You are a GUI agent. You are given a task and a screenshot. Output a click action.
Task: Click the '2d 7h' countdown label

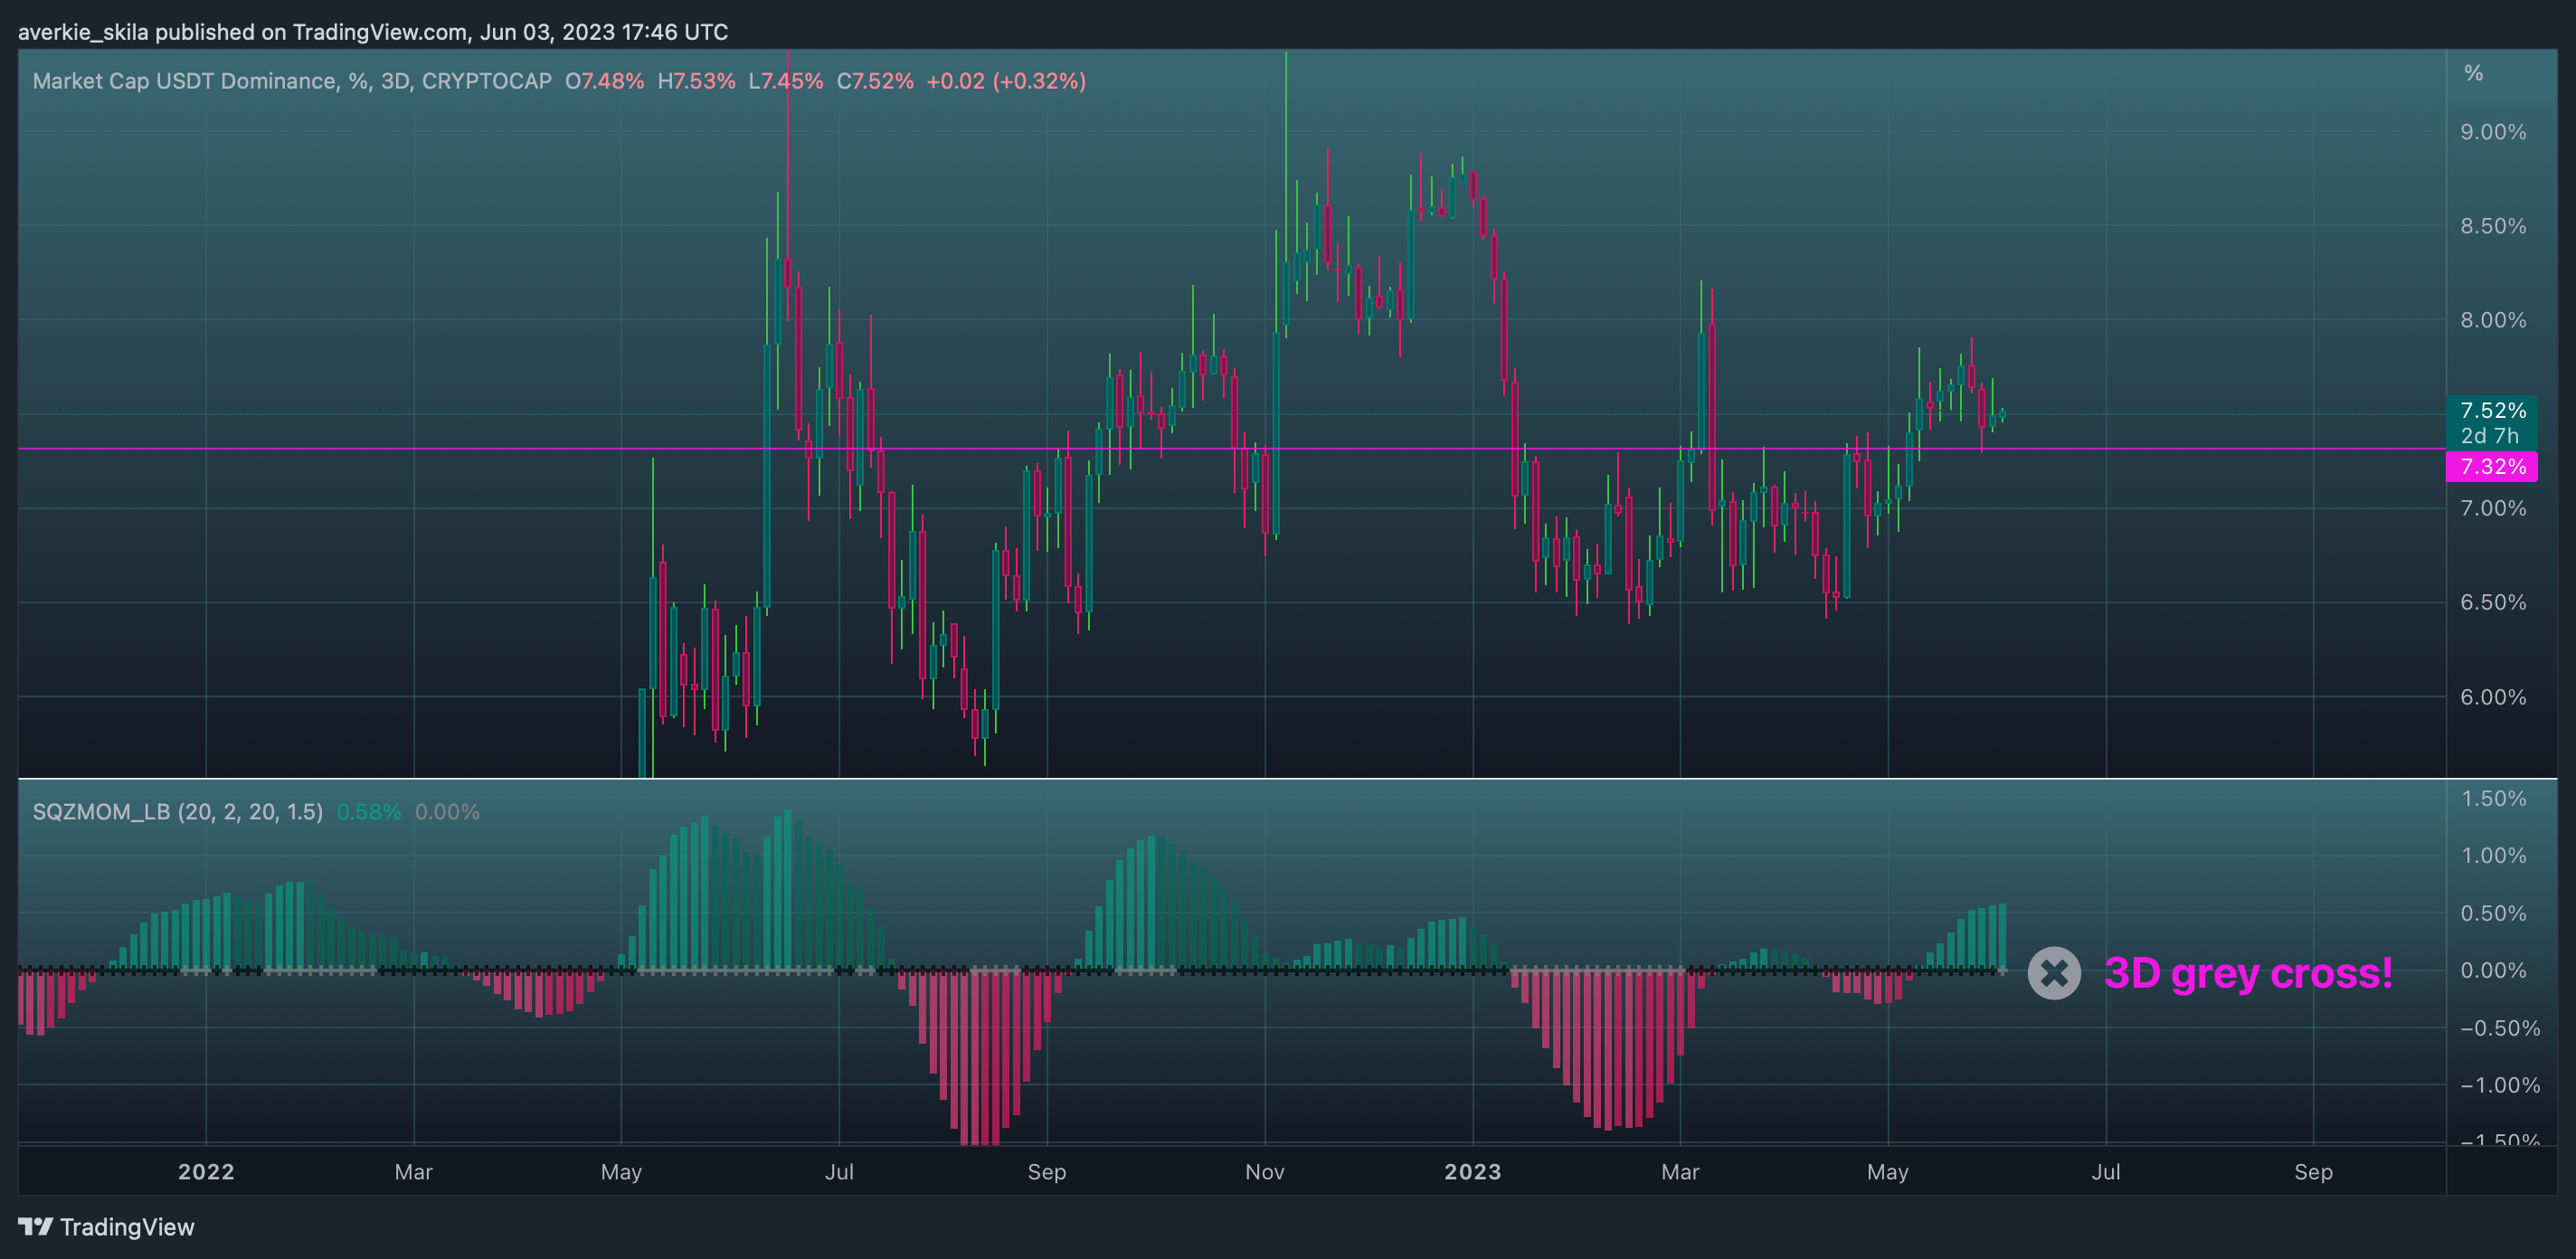[x=2489, y=435]
